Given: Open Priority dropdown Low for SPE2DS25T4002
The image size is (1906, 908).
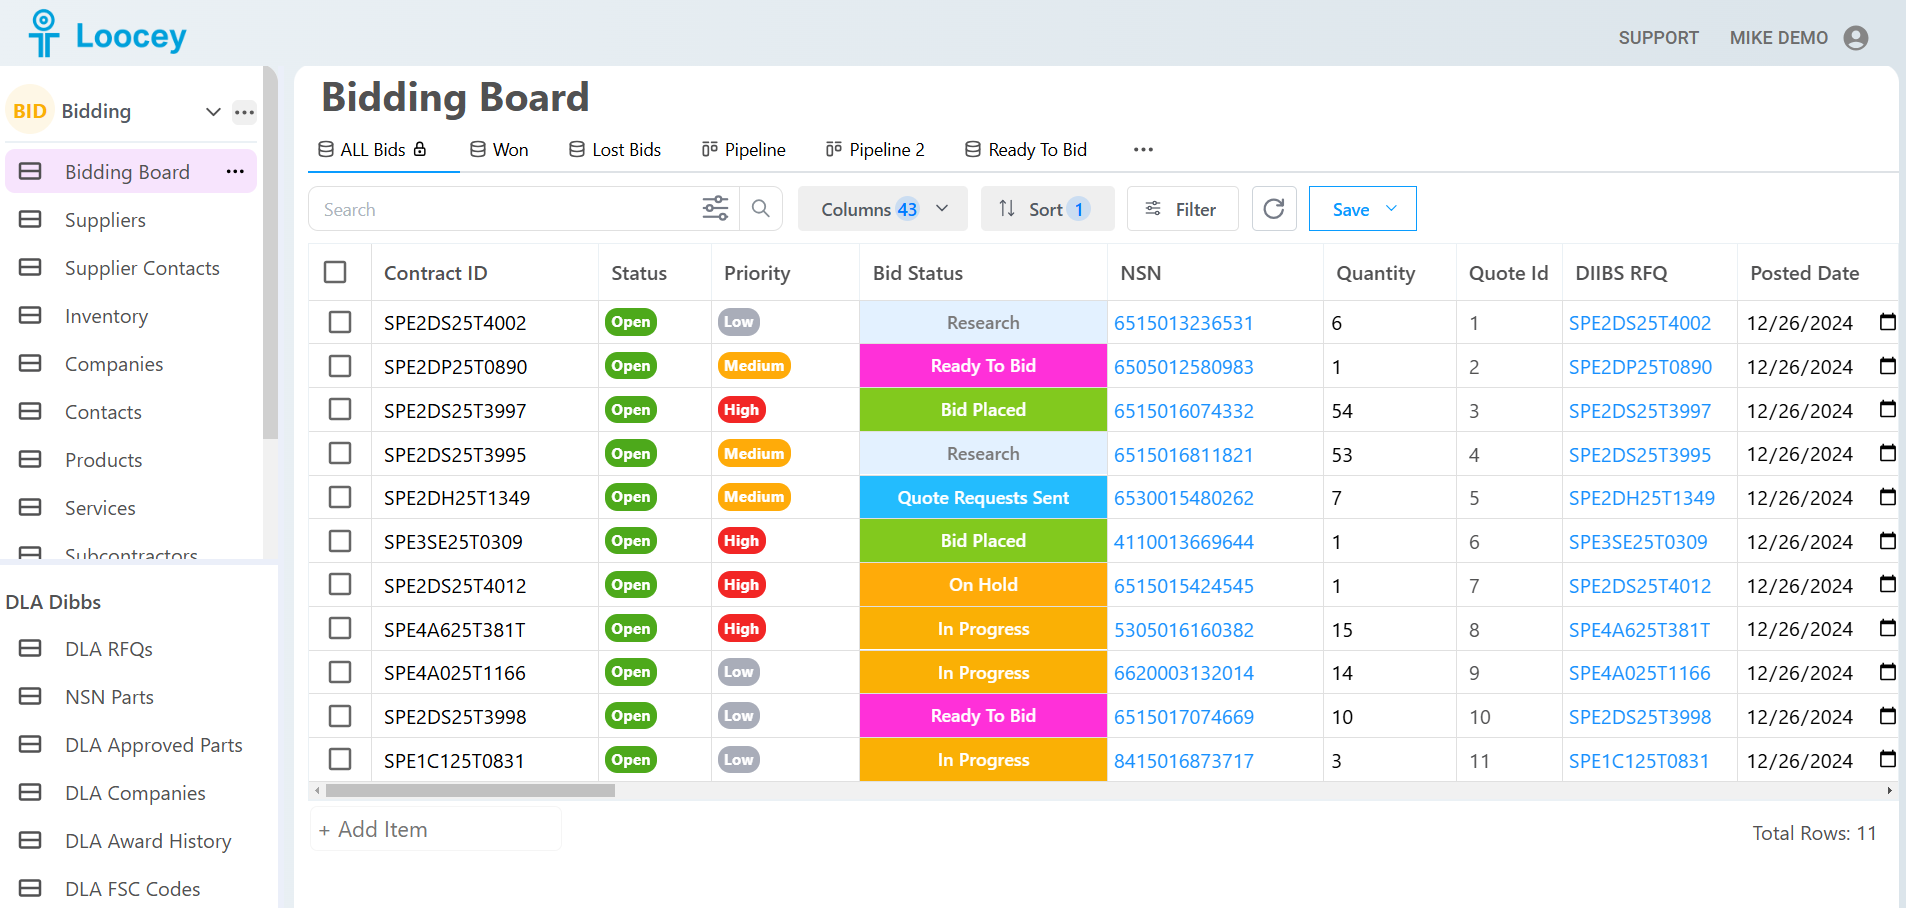Looking at the screenshot, I should pyautogui.click(x=739, y=322).
